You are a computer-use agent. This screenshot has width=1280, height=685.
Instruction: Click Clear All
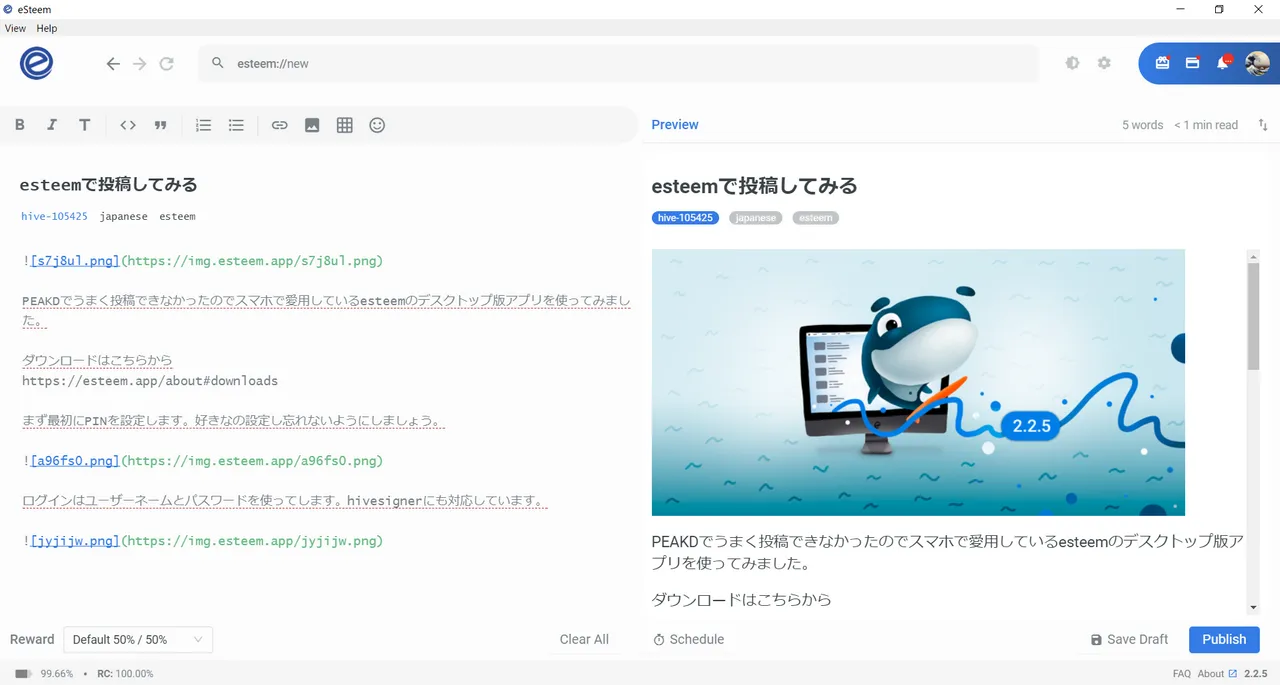[x=584, y=639]
